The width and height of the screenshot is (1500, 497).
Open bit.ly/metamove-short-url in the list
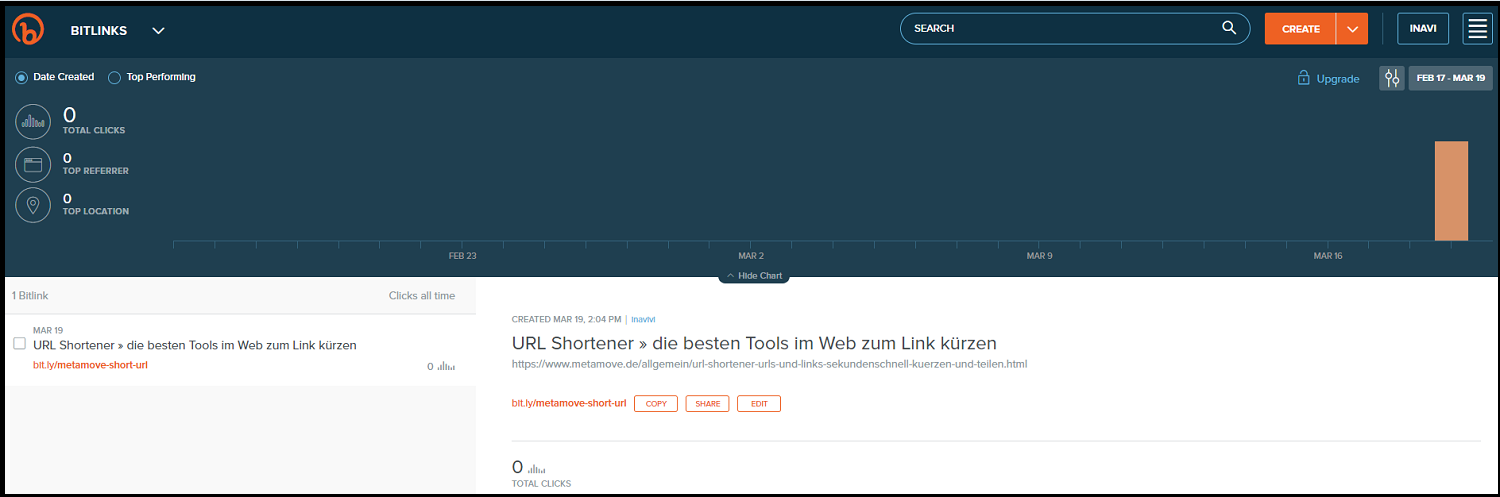click(x=90, y=365)
